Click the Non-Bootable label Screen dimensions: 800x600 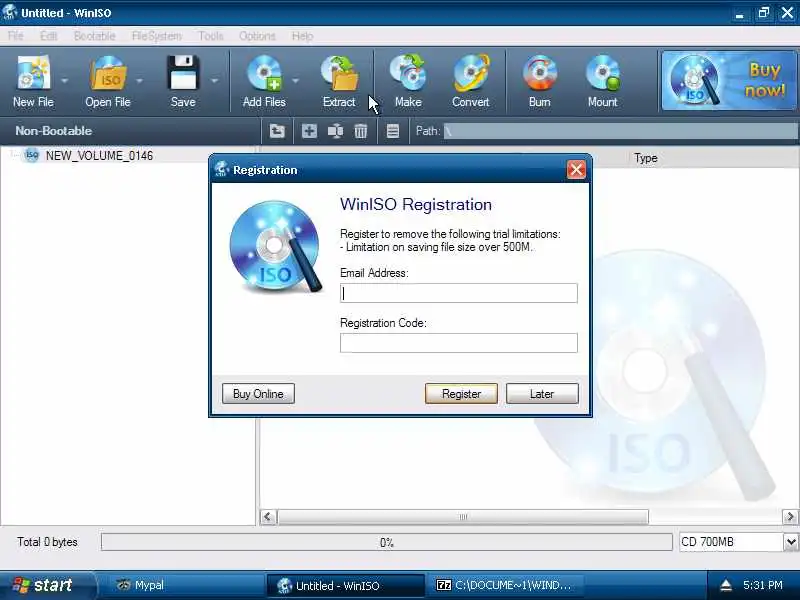(54, 131)
